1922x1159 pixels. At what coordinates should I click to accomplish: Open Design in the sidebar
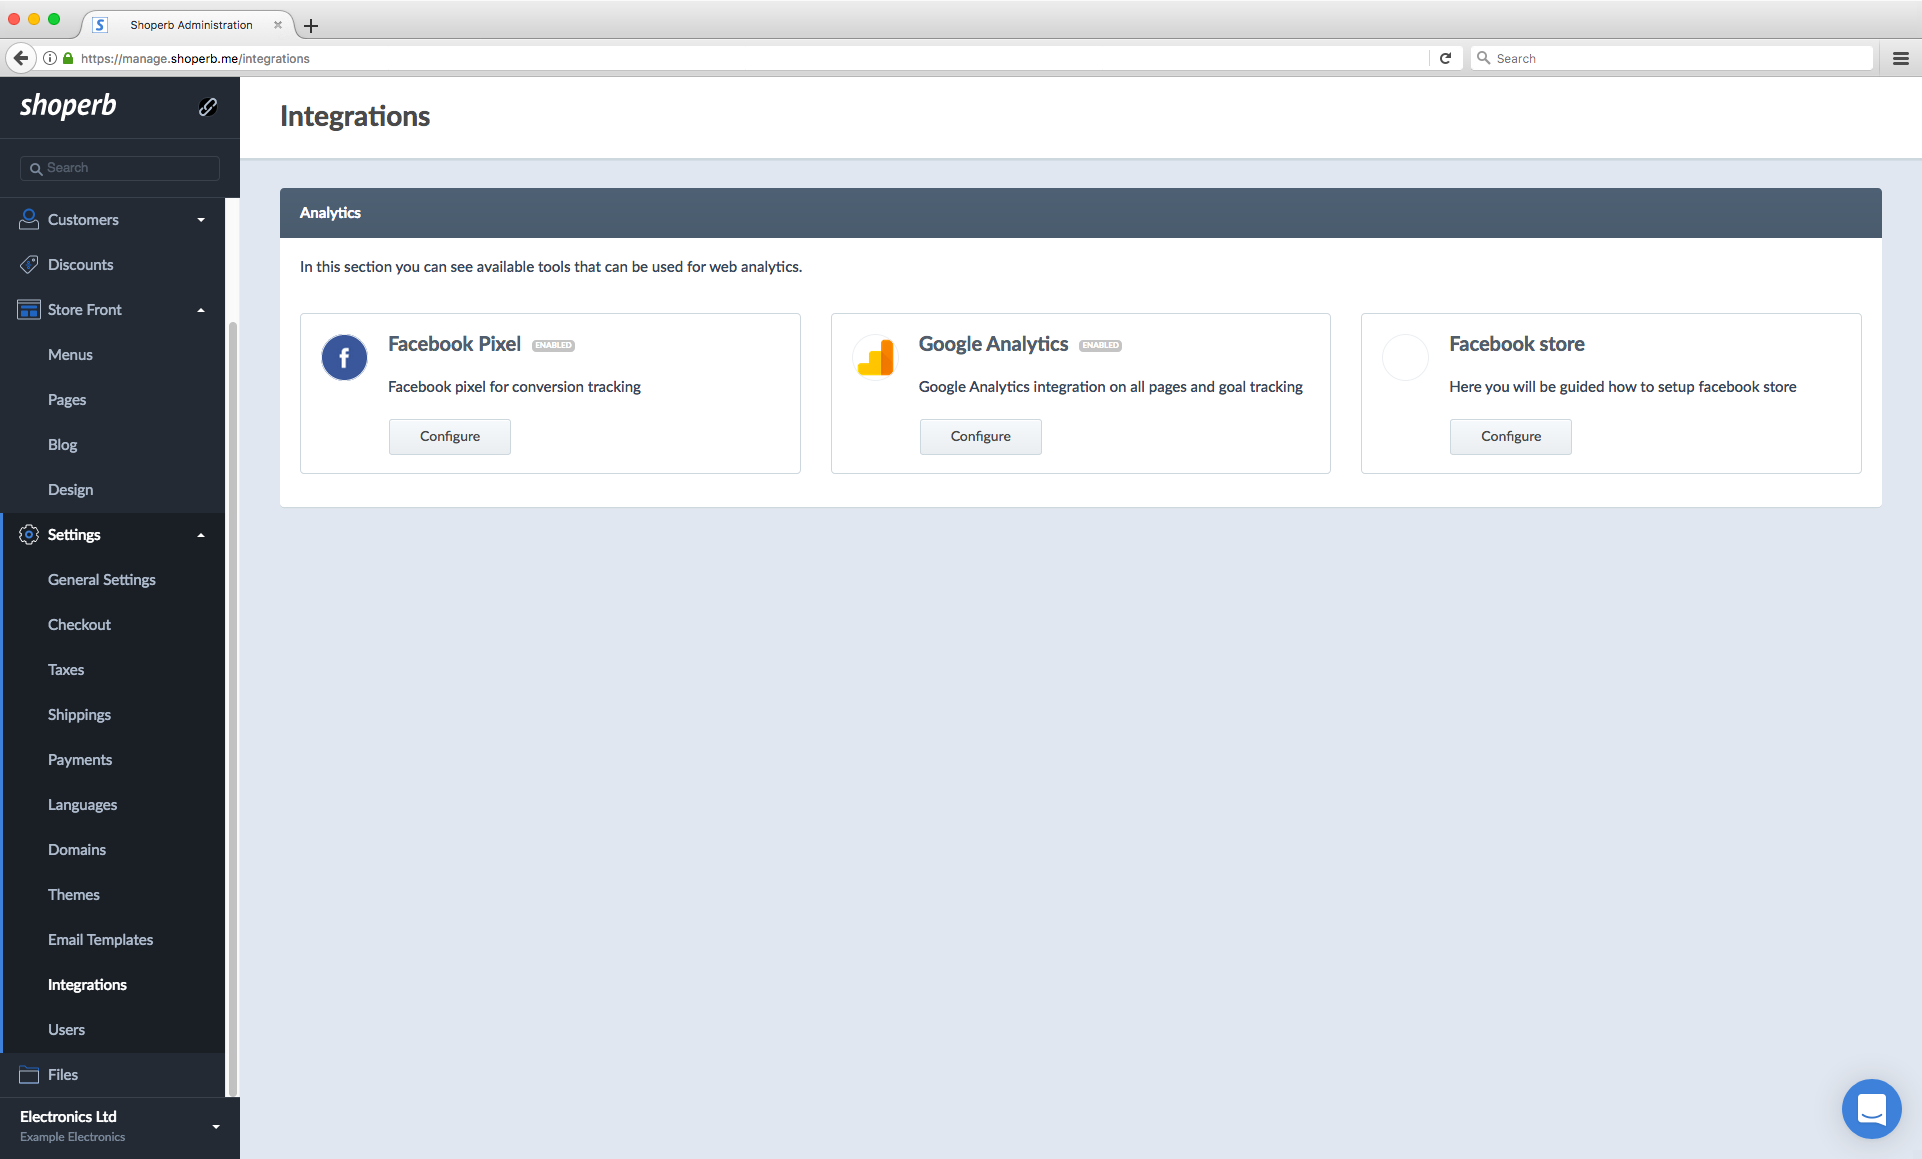point(70,489)
